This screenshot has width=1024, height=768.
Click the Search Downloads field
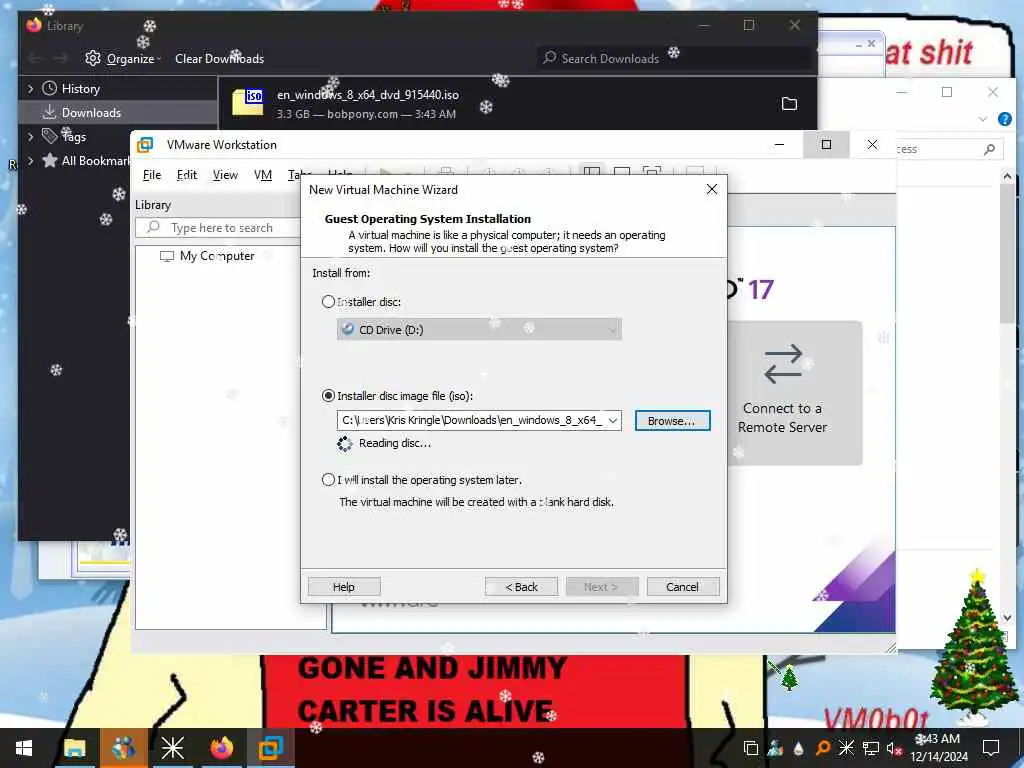(x=675, y=58)
